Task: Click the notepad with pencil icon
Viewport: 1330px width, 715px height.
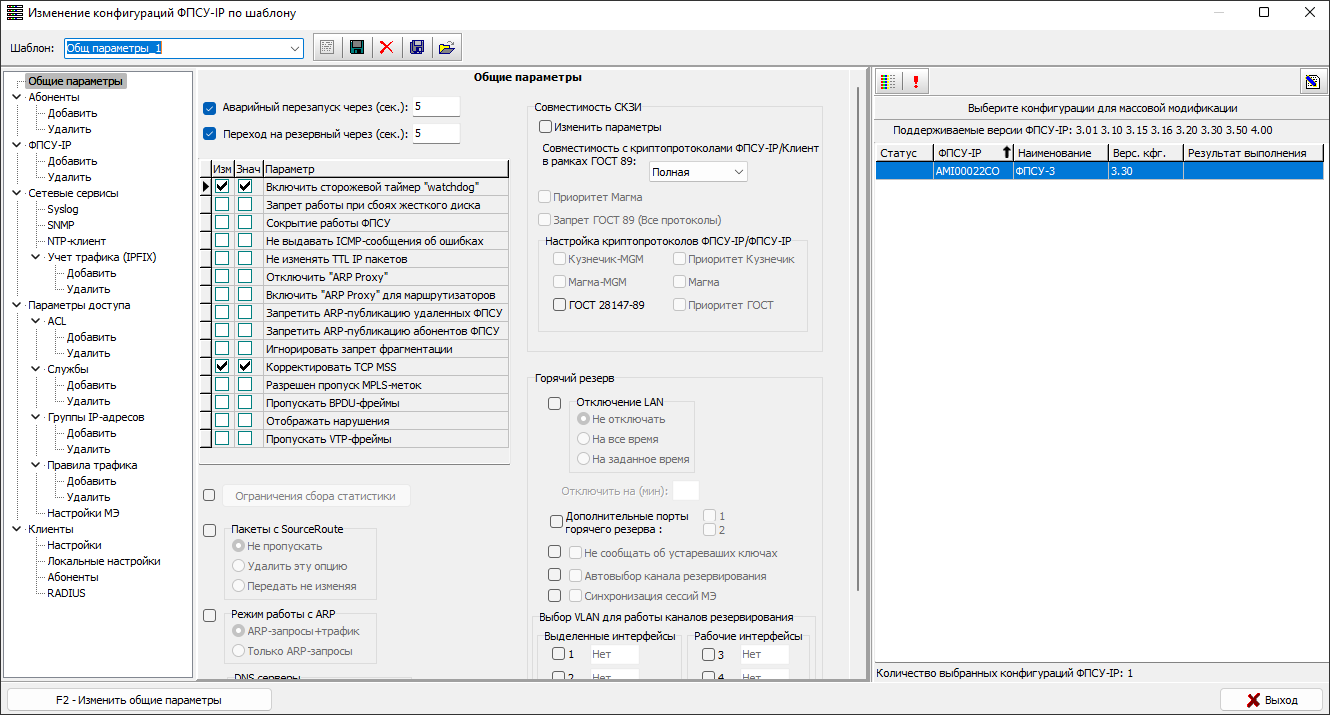Action: pyautogui.click(x=1311, y=82)
